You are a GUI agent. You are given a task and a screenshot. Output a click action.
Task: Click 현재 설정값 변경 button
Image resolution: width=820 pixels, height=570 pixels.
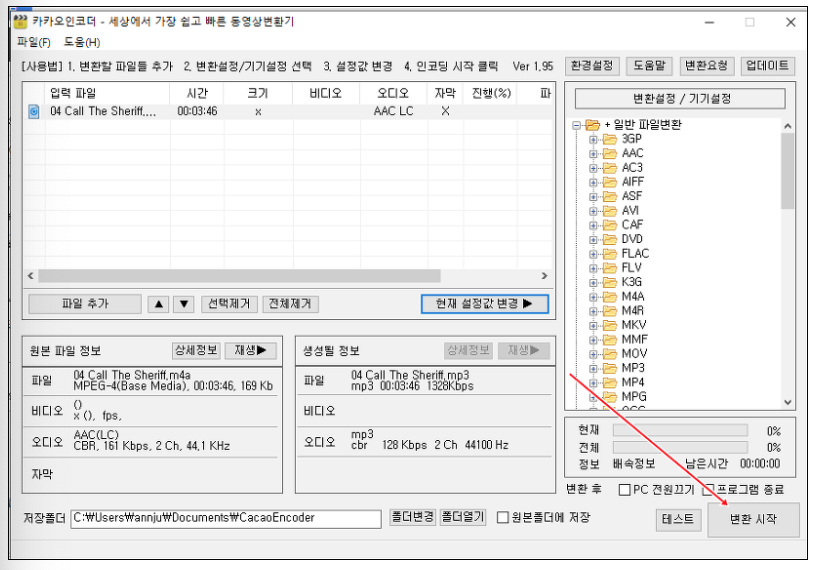[x=484, y=304]
